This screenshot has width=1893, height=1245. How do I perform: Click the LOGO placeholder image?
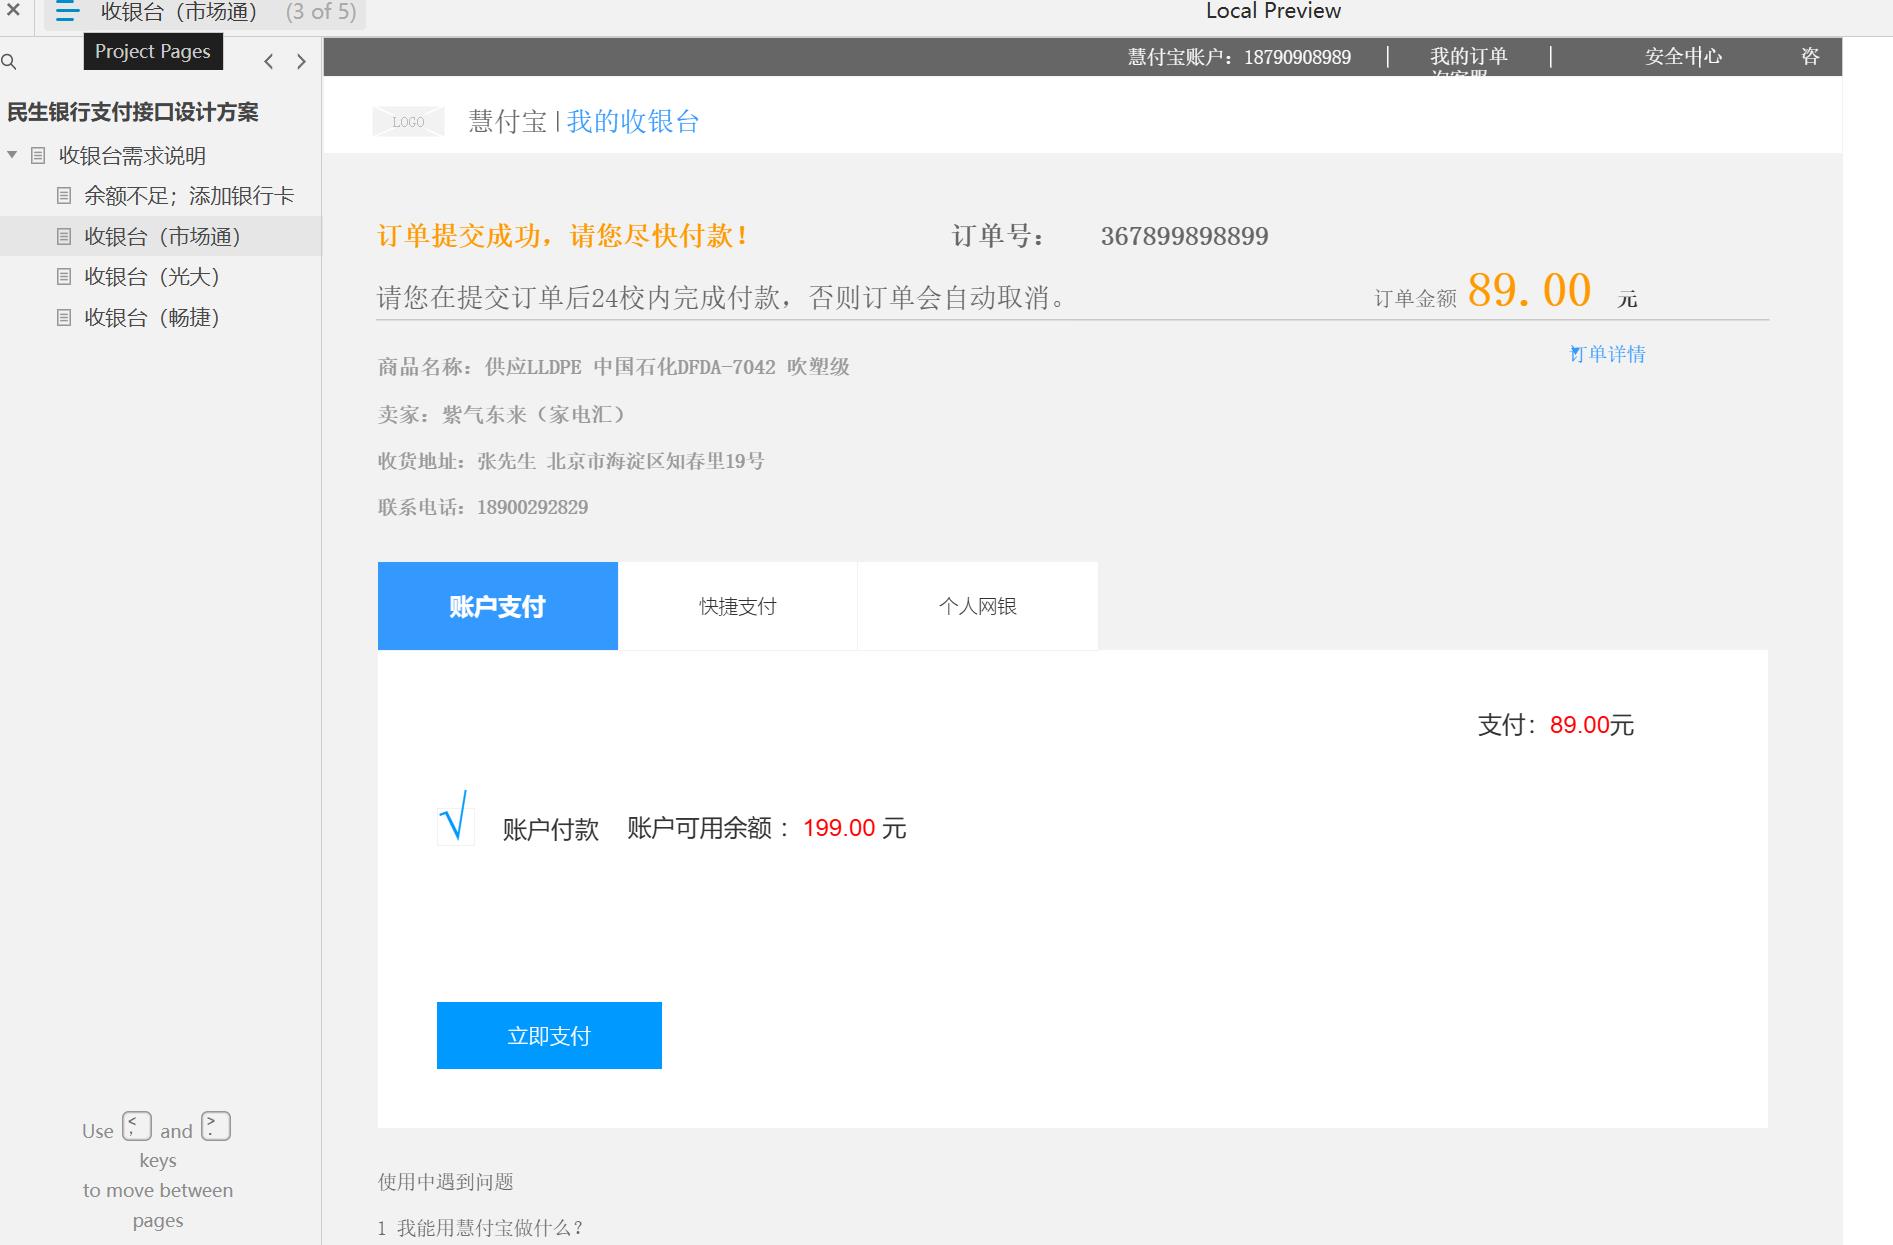(408, 122)
